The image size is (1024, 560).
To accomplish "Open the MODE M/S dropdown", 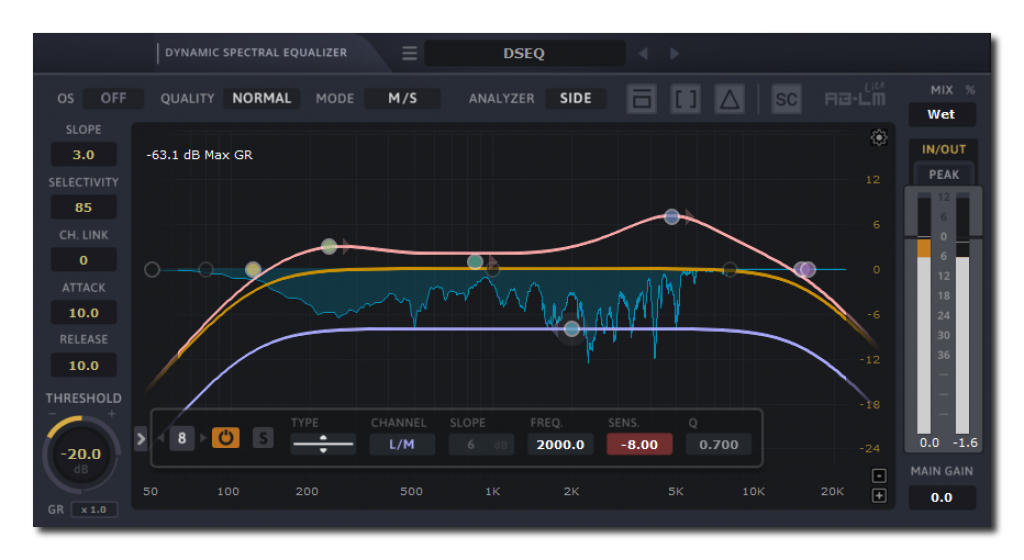I will [x=402, y=98].
